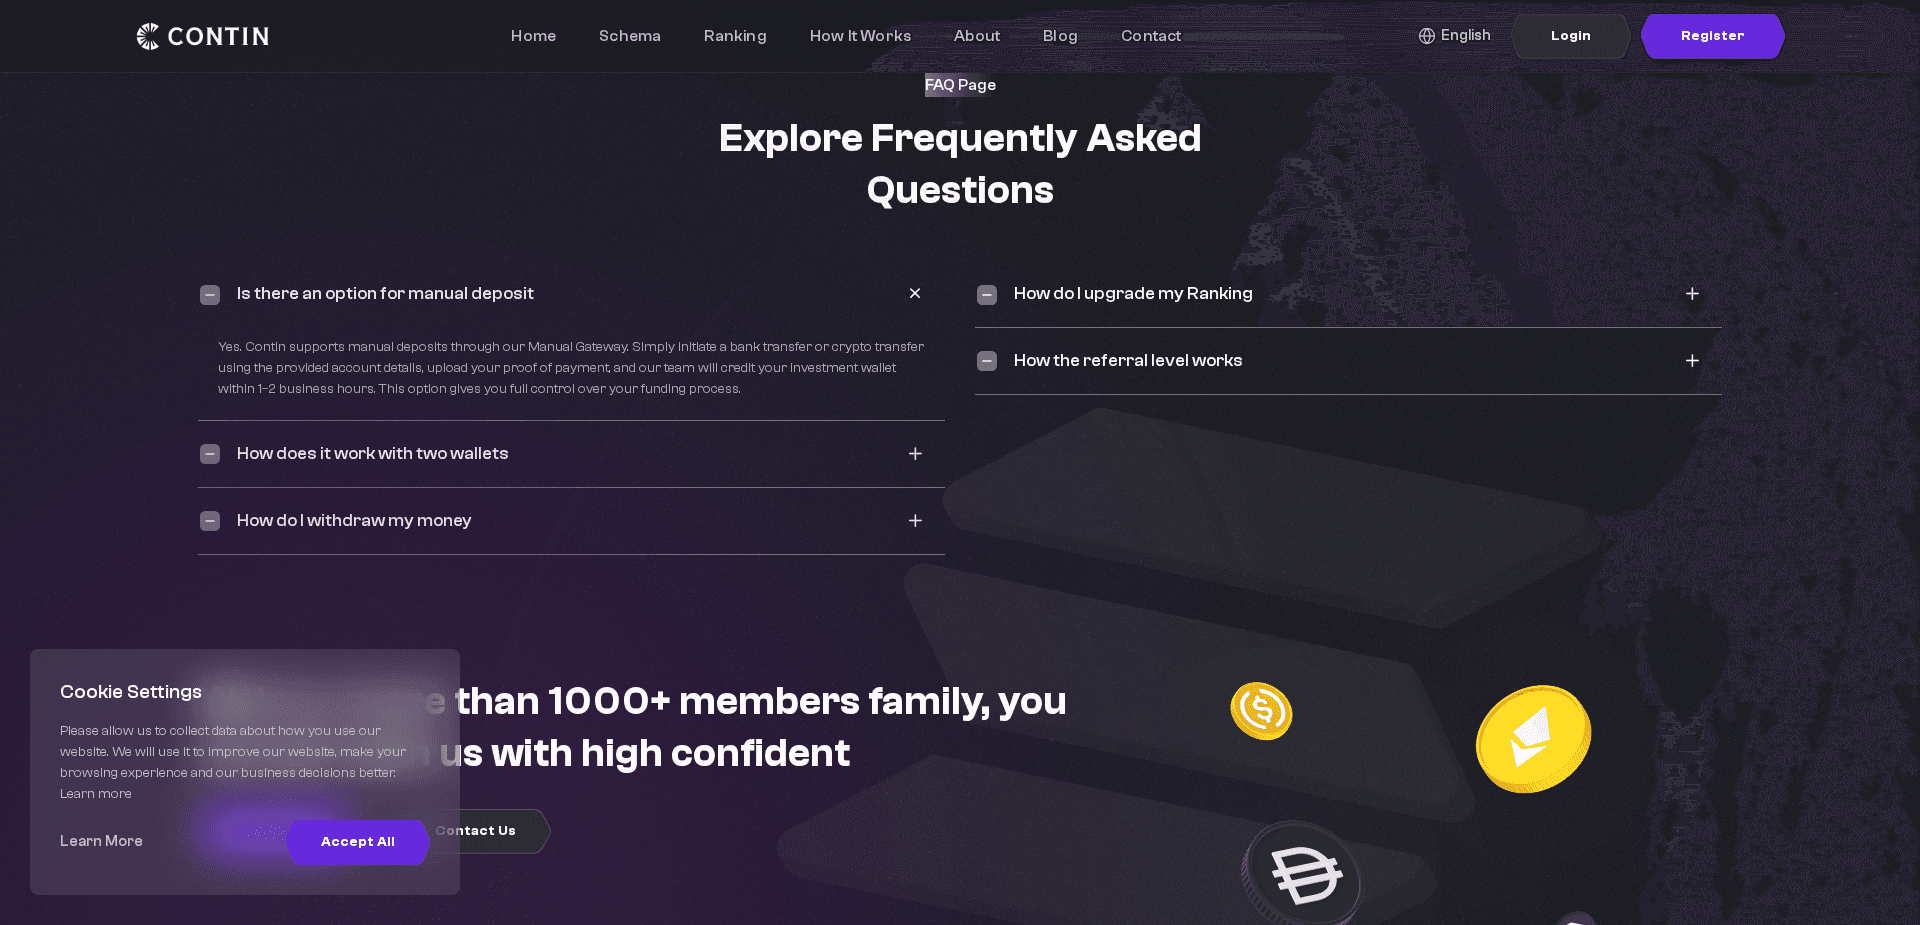
Task: Select Schema in the navigation menu
Action: [629, 35]
